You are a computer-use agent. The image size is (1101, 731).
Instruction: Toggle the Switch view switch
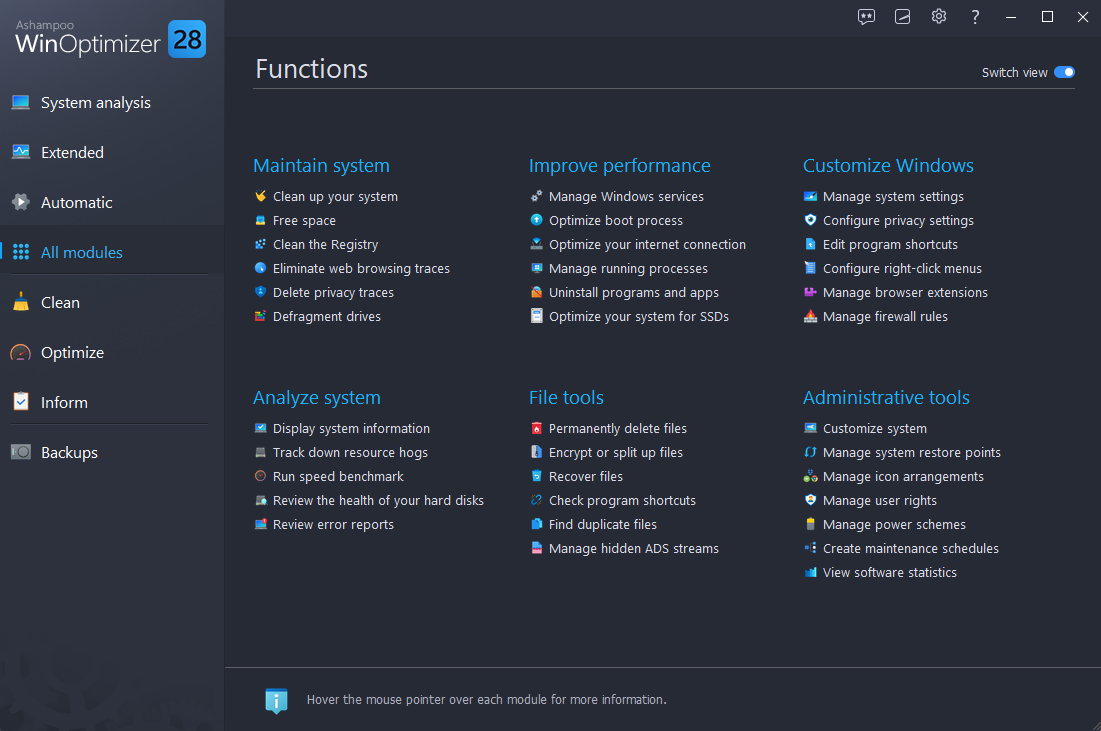click(x=1063, y=72)
